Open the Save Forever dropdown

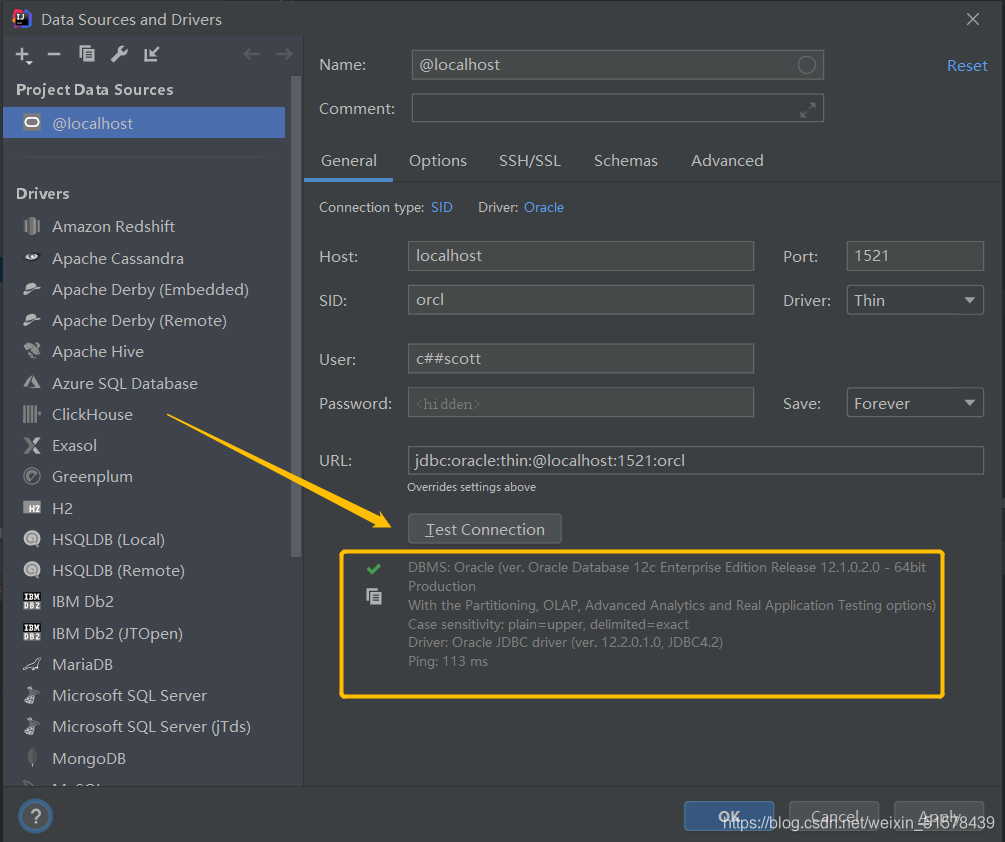click(x=915, y=403)
